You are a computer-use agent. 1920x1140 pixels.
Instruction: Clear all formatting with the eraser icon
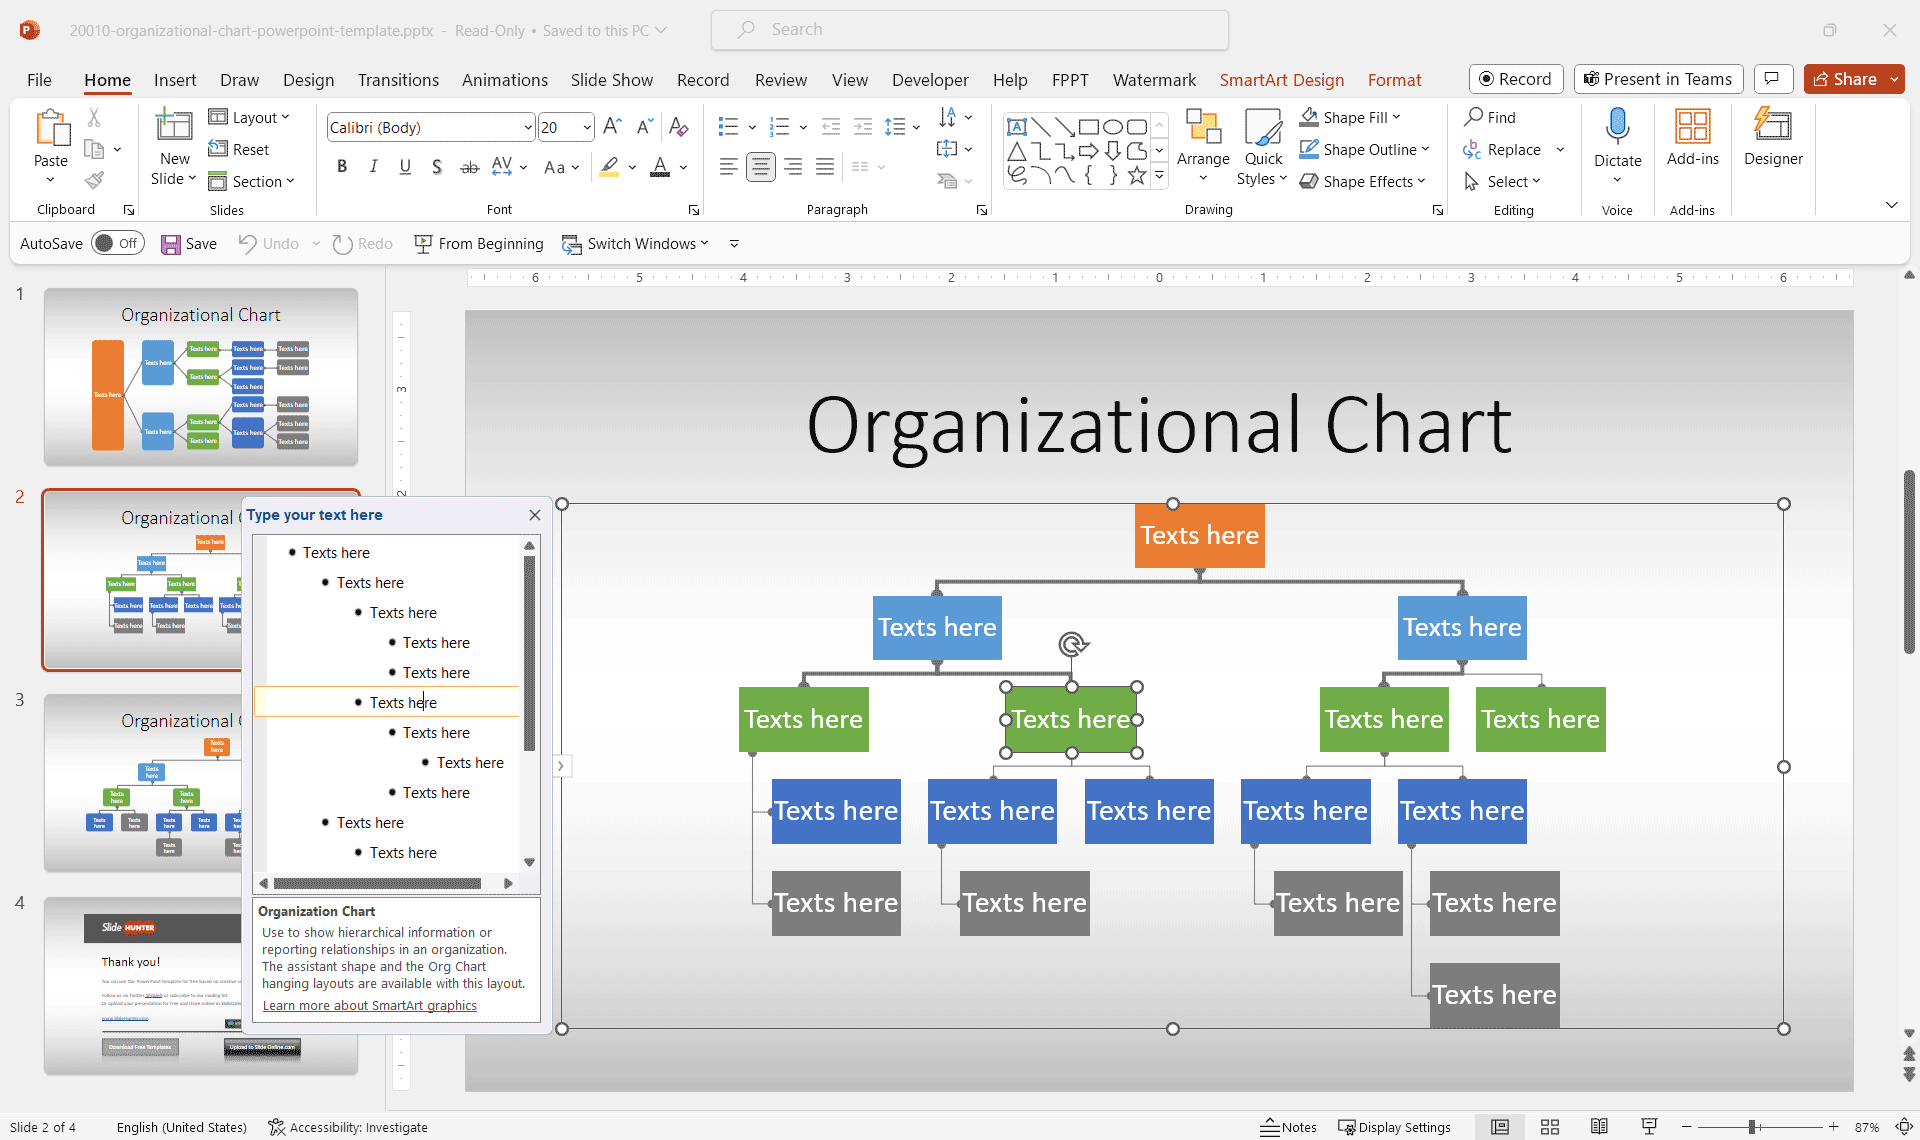[678, 126]
